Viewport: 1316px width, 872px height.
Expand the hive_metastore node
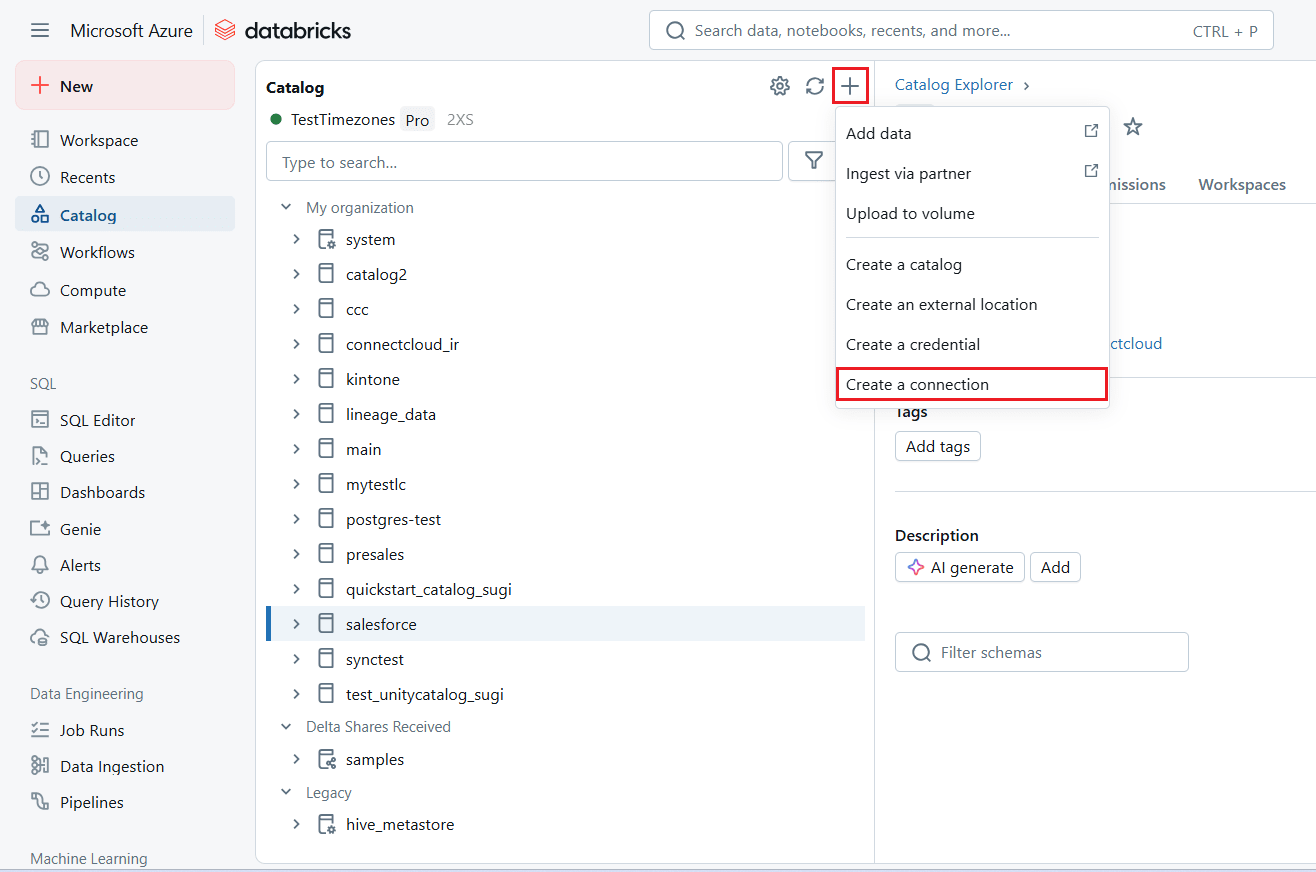296,825
